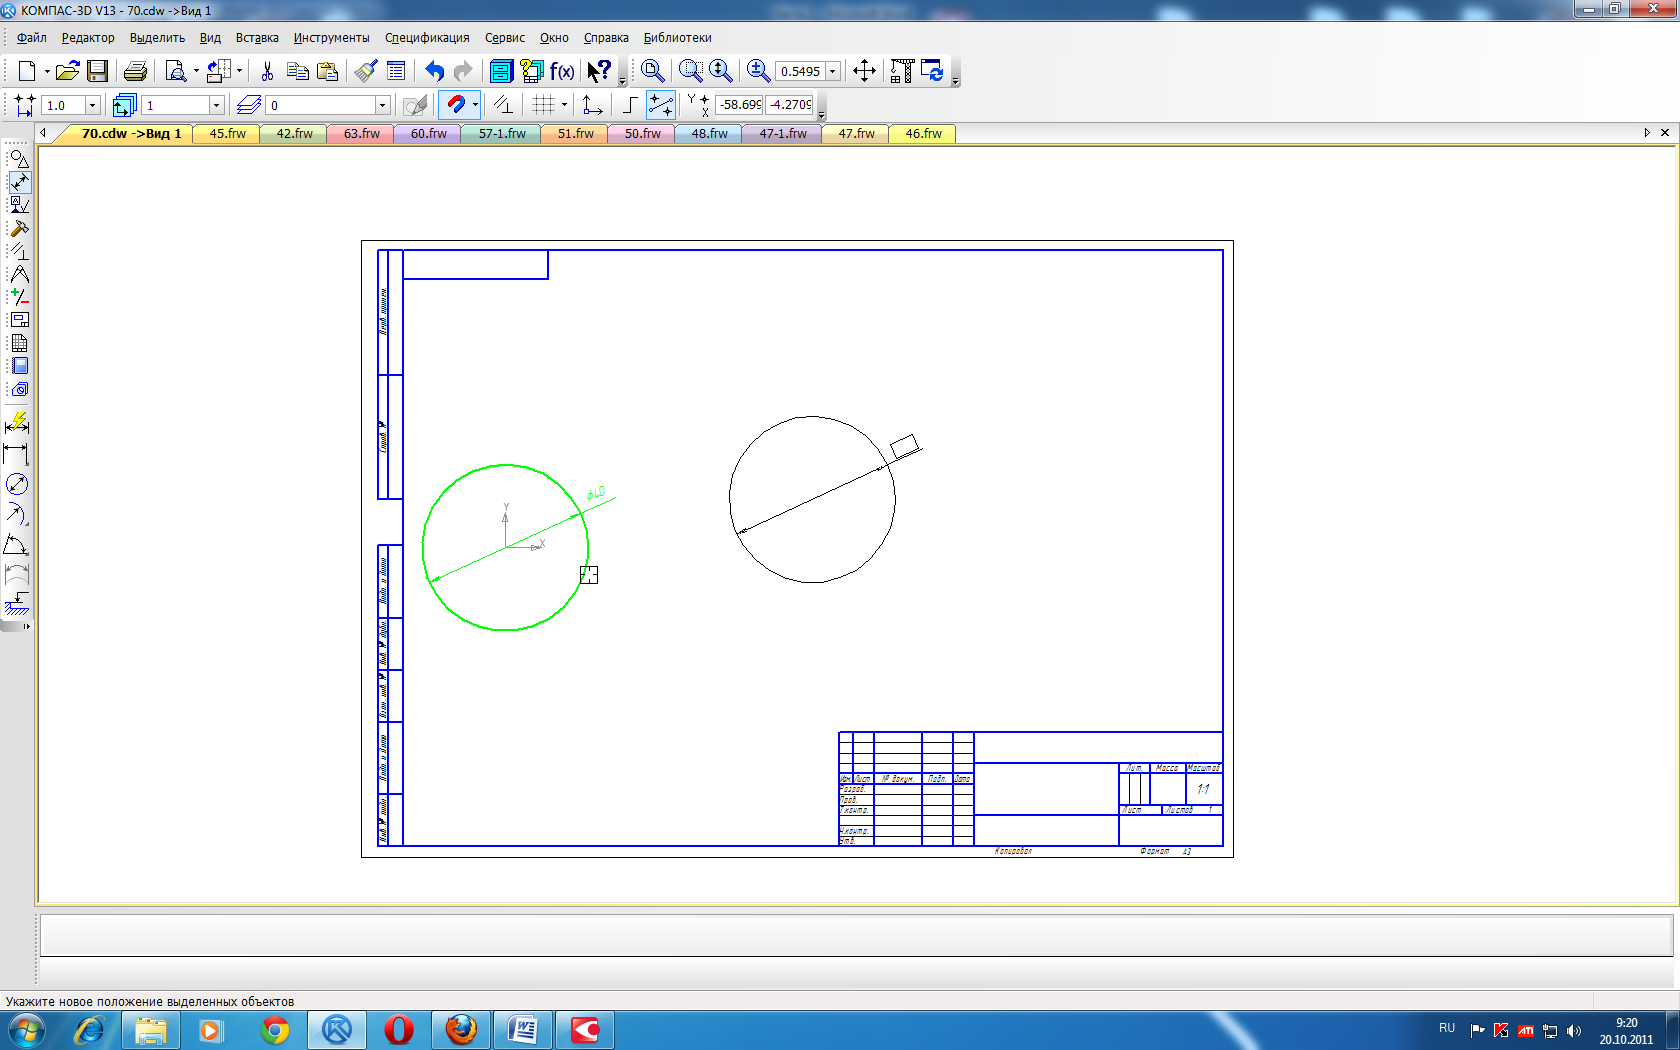This screenshot has width=1680, height=1050.
Task: Open Windows Start menu
Action: (x=27, y=1030)
